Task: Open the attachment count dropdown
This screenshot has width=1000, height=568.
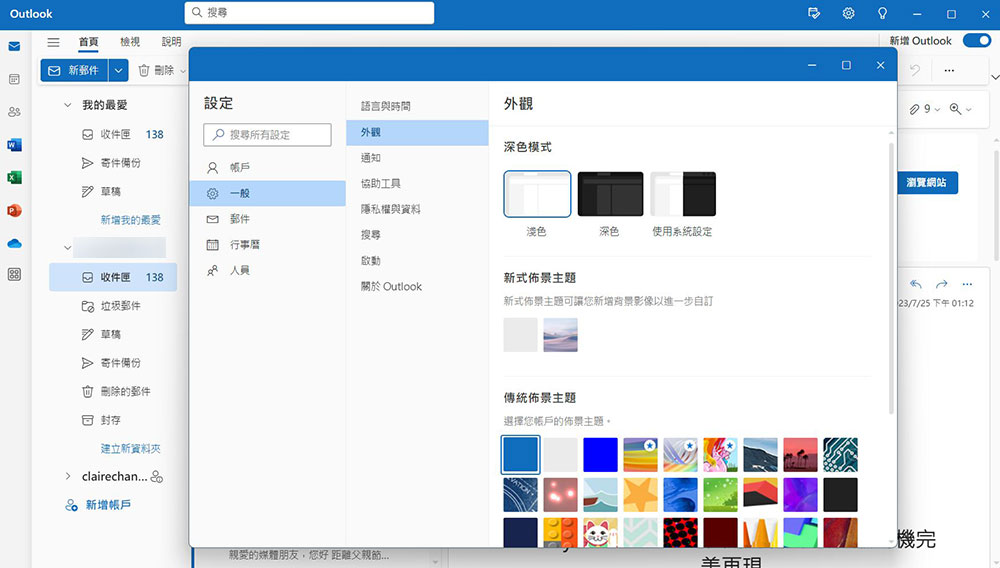Action: [938, 110]
